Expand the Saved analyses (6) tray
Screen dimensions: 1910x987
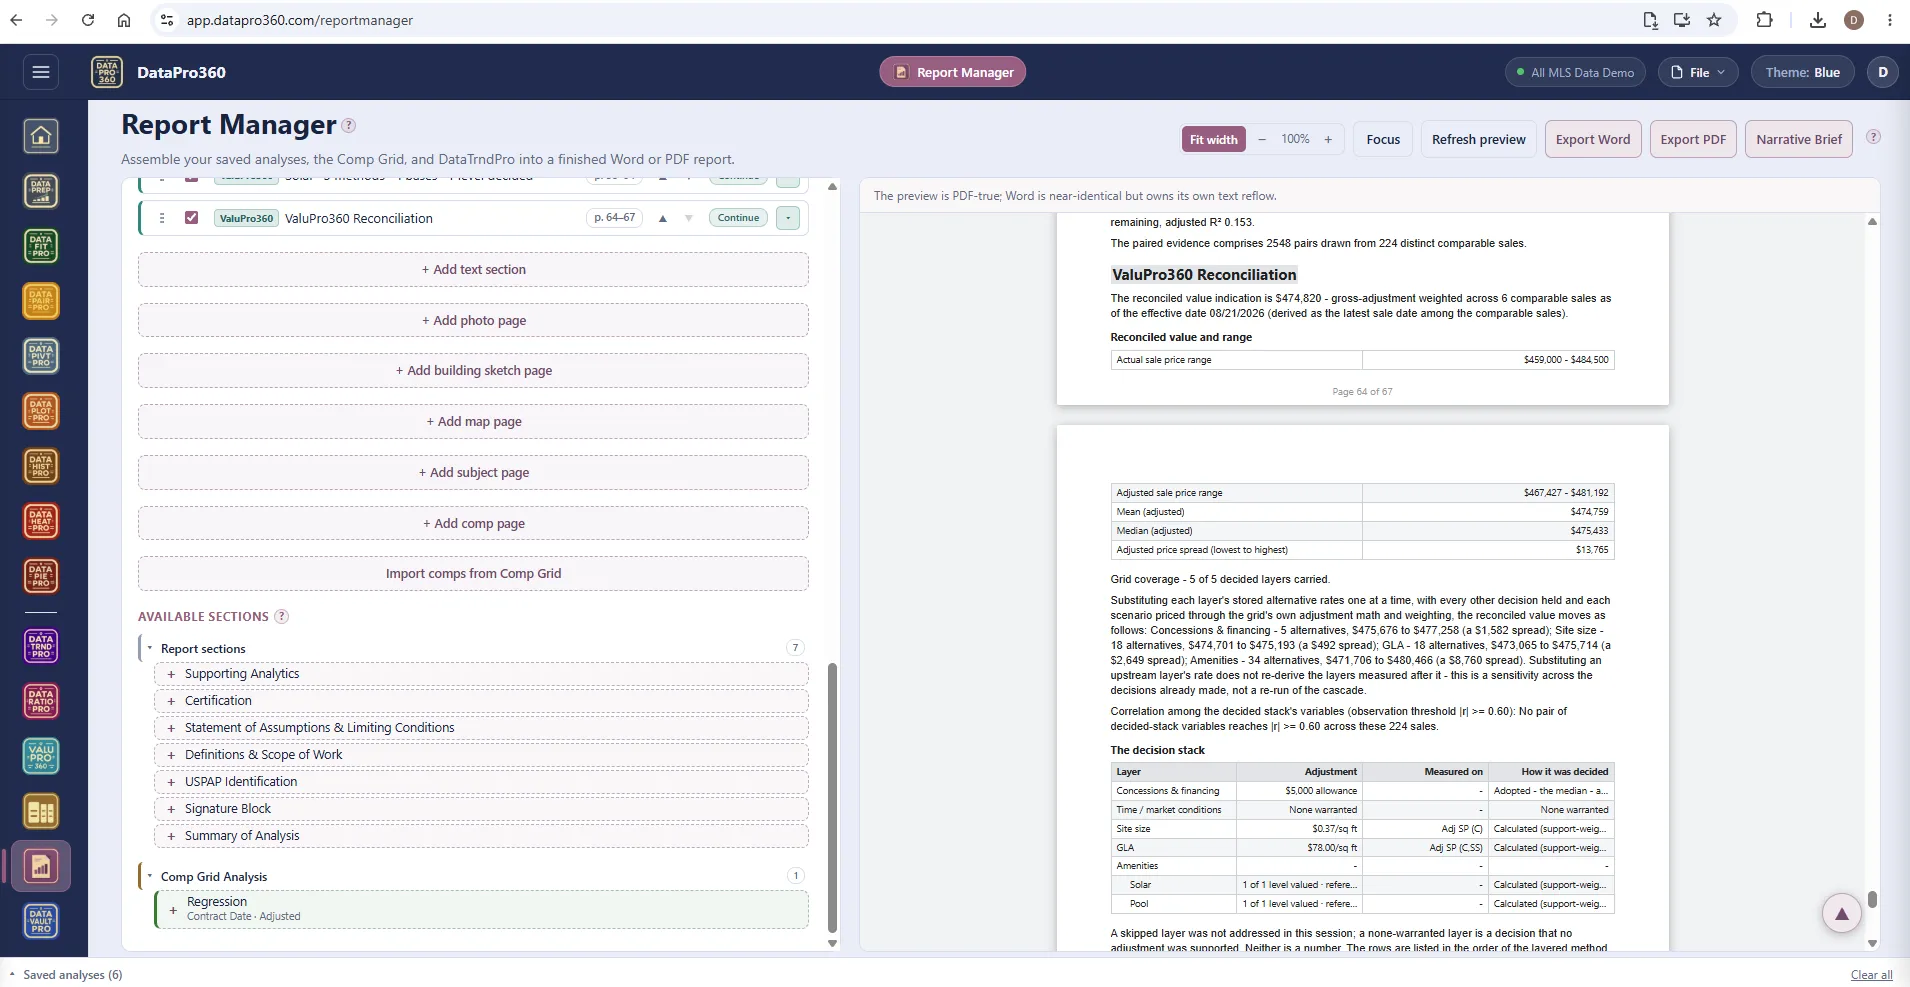[x=65, y=975]
